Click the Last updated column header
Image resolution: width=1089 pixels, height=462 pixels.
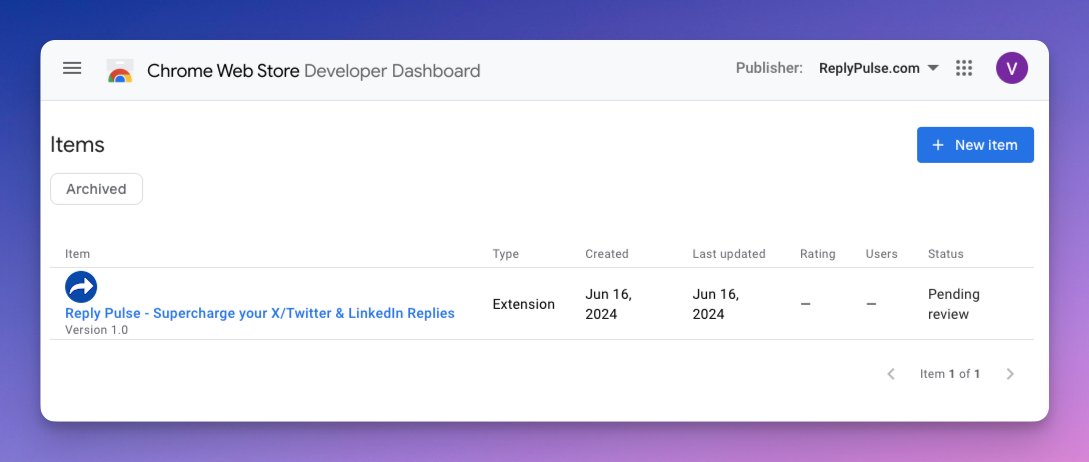coord(729,254)
